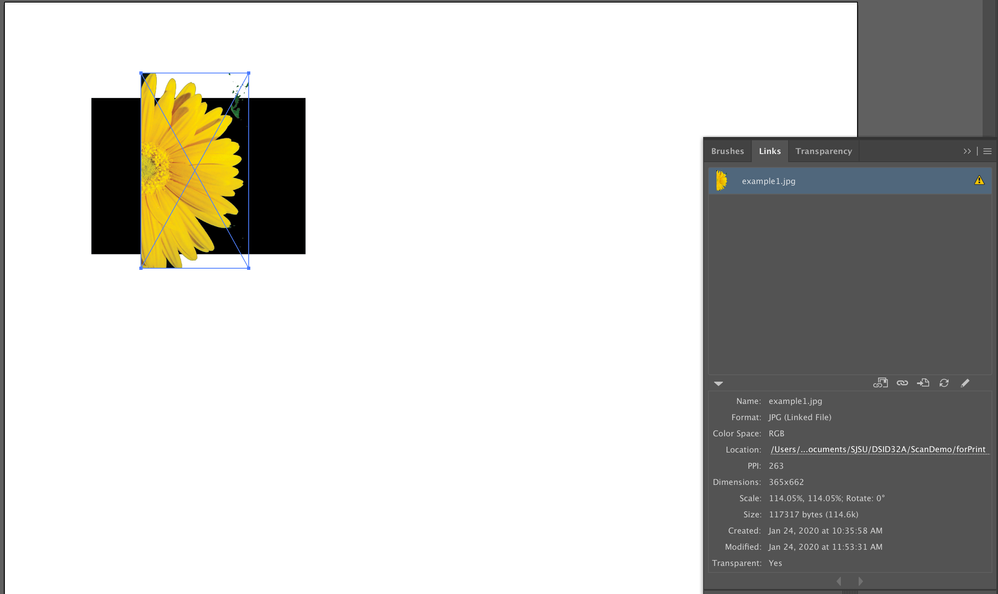Image resolution: width=998 pixels, height=594 pixels.
Task: Click the Modified date Jan 24, 11:53:31 AM
Action: pyautogui.click(x=825, y=547)
